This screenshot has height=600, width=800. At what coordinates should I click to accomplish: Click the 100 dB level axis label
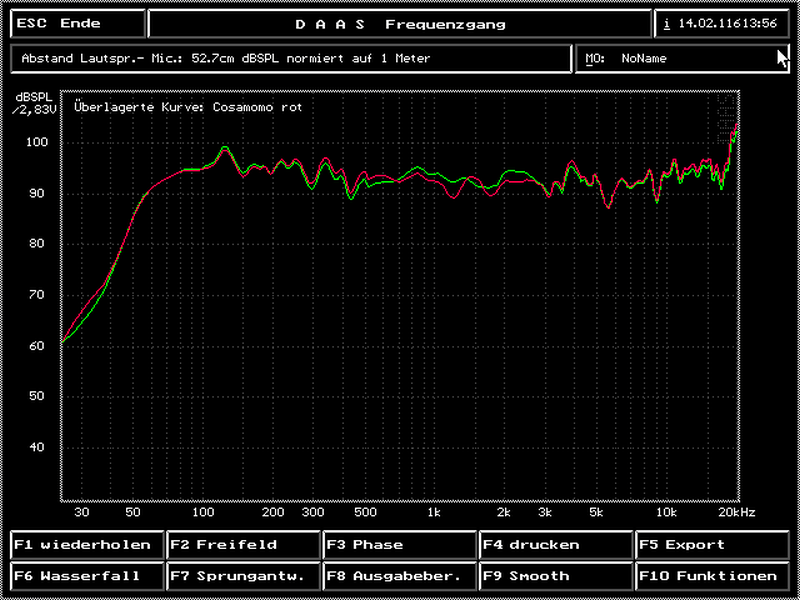point(38,143)
